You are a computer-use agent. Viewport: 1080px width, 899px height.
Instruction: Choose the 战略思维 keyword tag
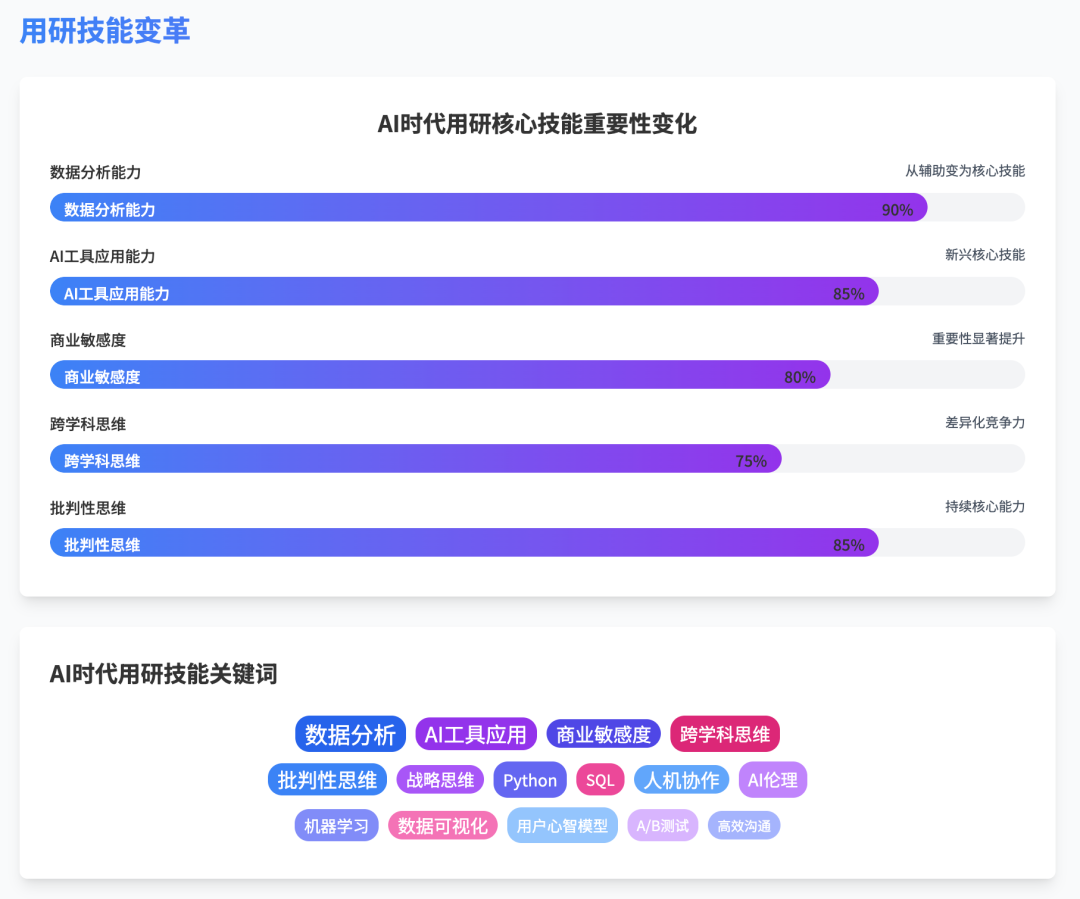[x=440, y=780]
